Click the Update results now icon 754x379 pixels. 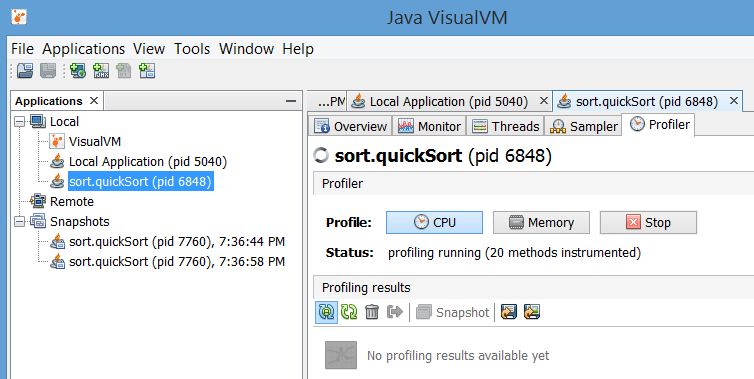349,312
